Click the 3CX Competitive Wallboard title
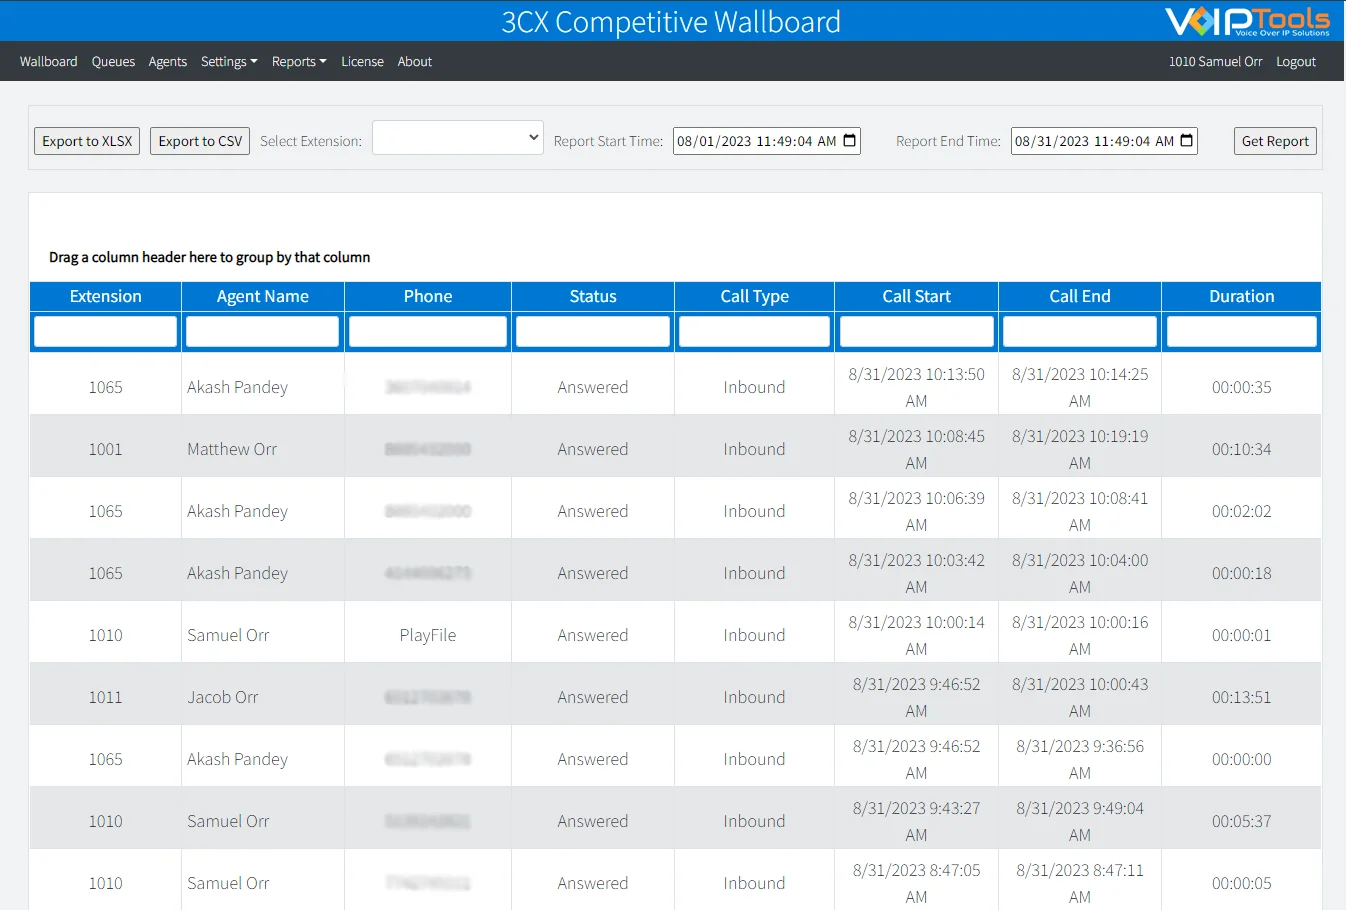 (x=671, y=22)
